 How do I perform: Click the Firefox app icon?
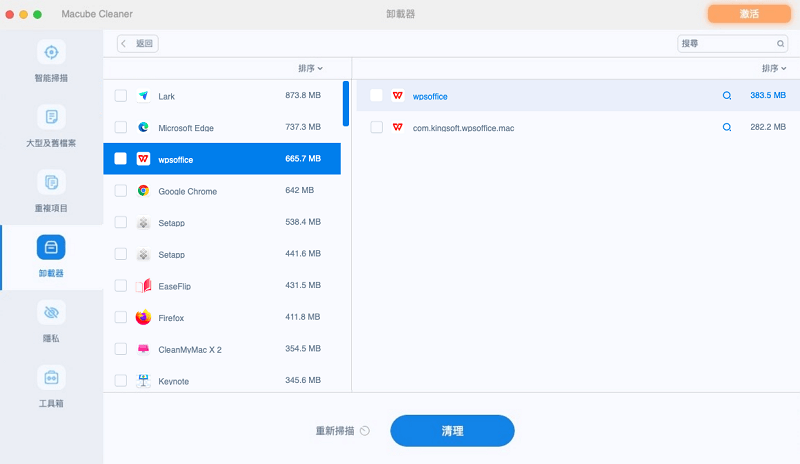pyautogui.click(x=143, y=317)
